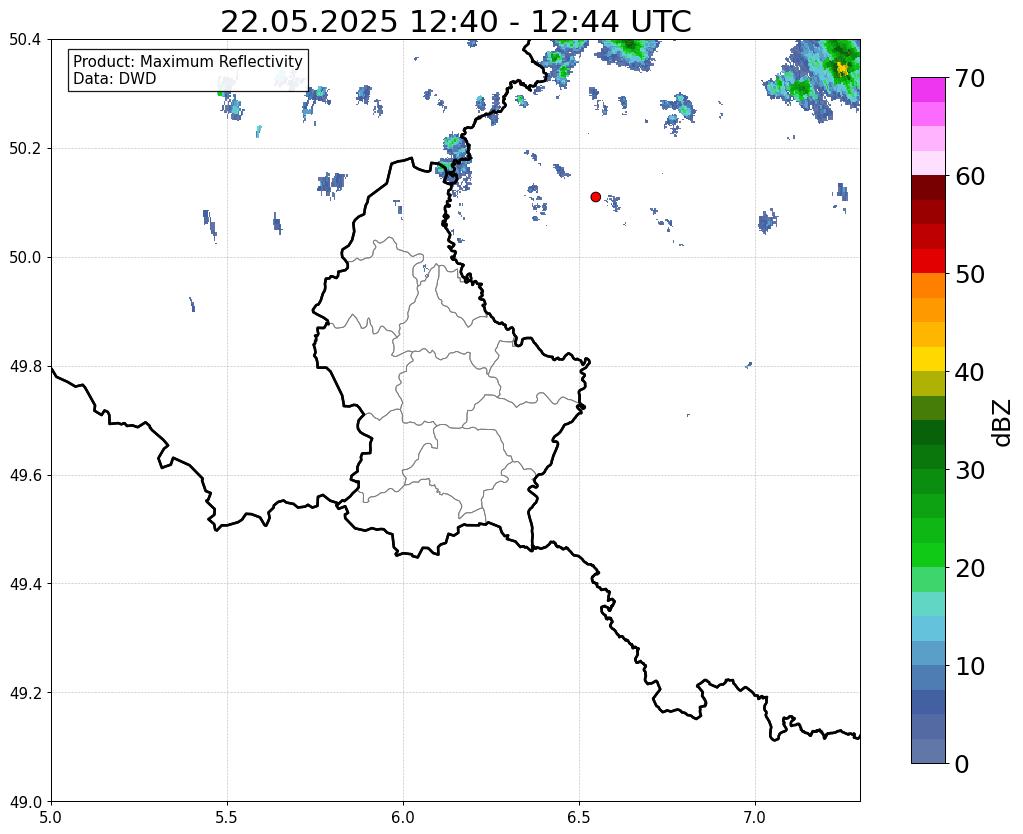Click the strong yellow-core radar echo in top-right corner
This screenshot has width=1023, height=834.
pyautogui.click(x=842, y=67)
